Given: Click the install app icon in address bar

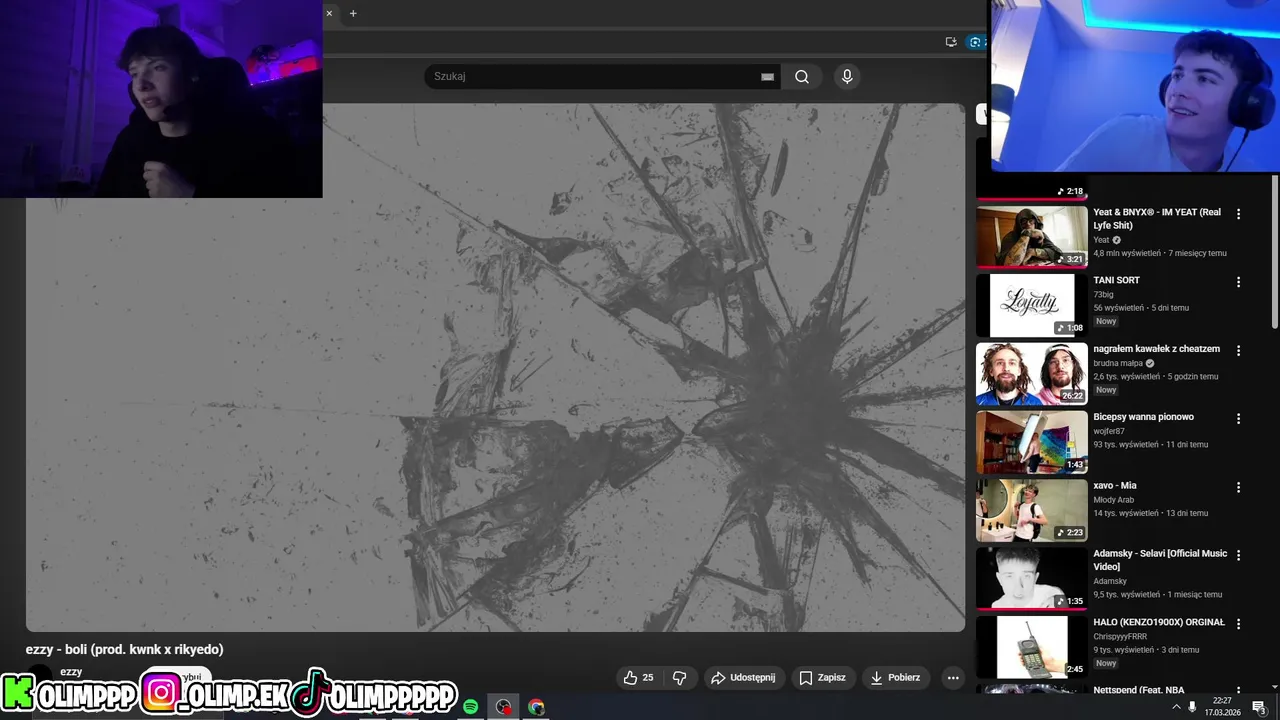Looking at the screenshot, I should [x=951, y=42].
